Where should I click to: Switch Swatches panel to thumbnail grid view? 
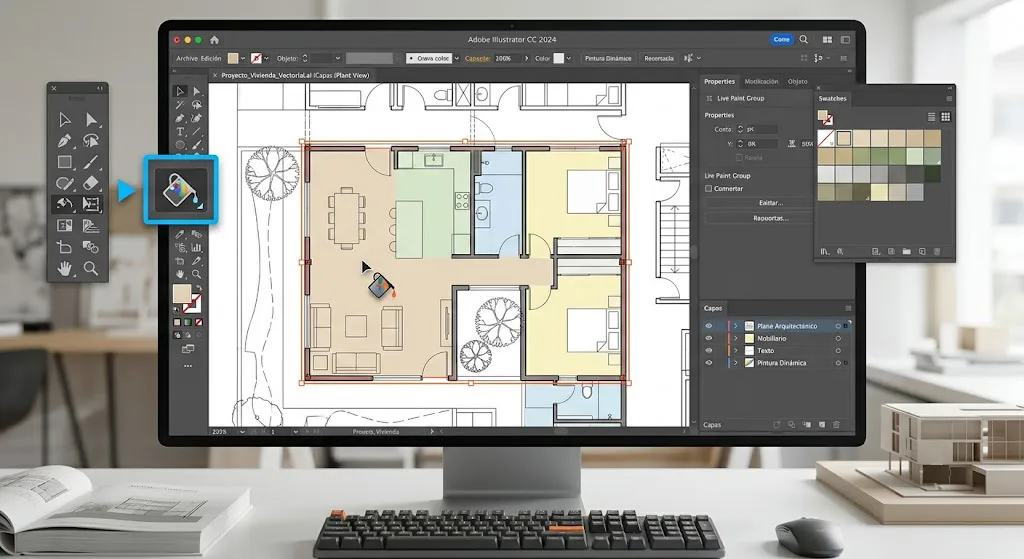tap(945, 117)
